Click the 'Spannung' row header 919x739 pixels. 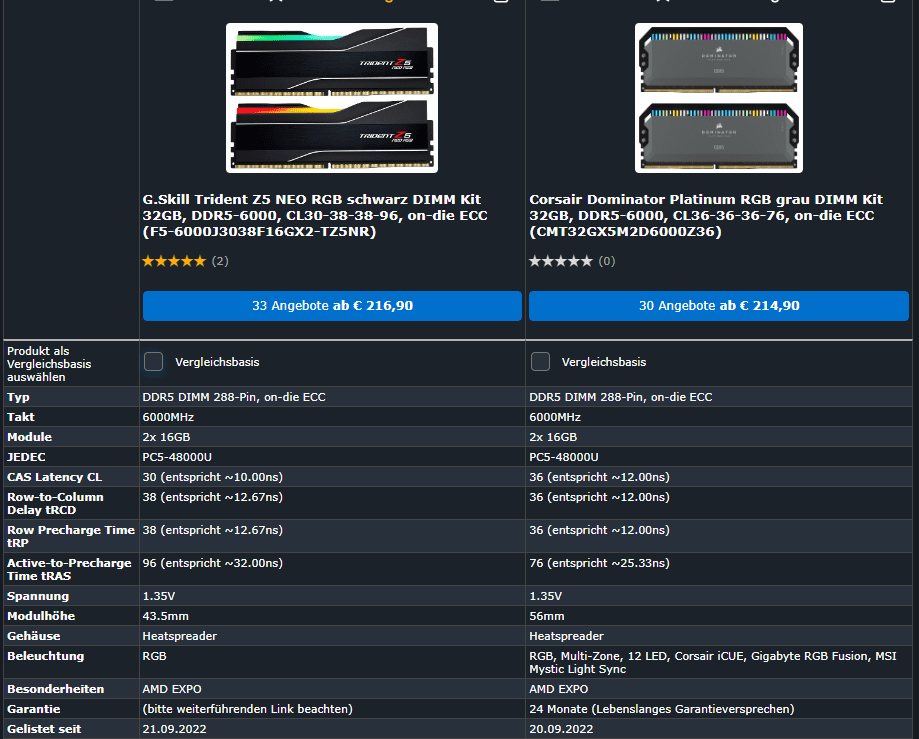coord(38,596)
